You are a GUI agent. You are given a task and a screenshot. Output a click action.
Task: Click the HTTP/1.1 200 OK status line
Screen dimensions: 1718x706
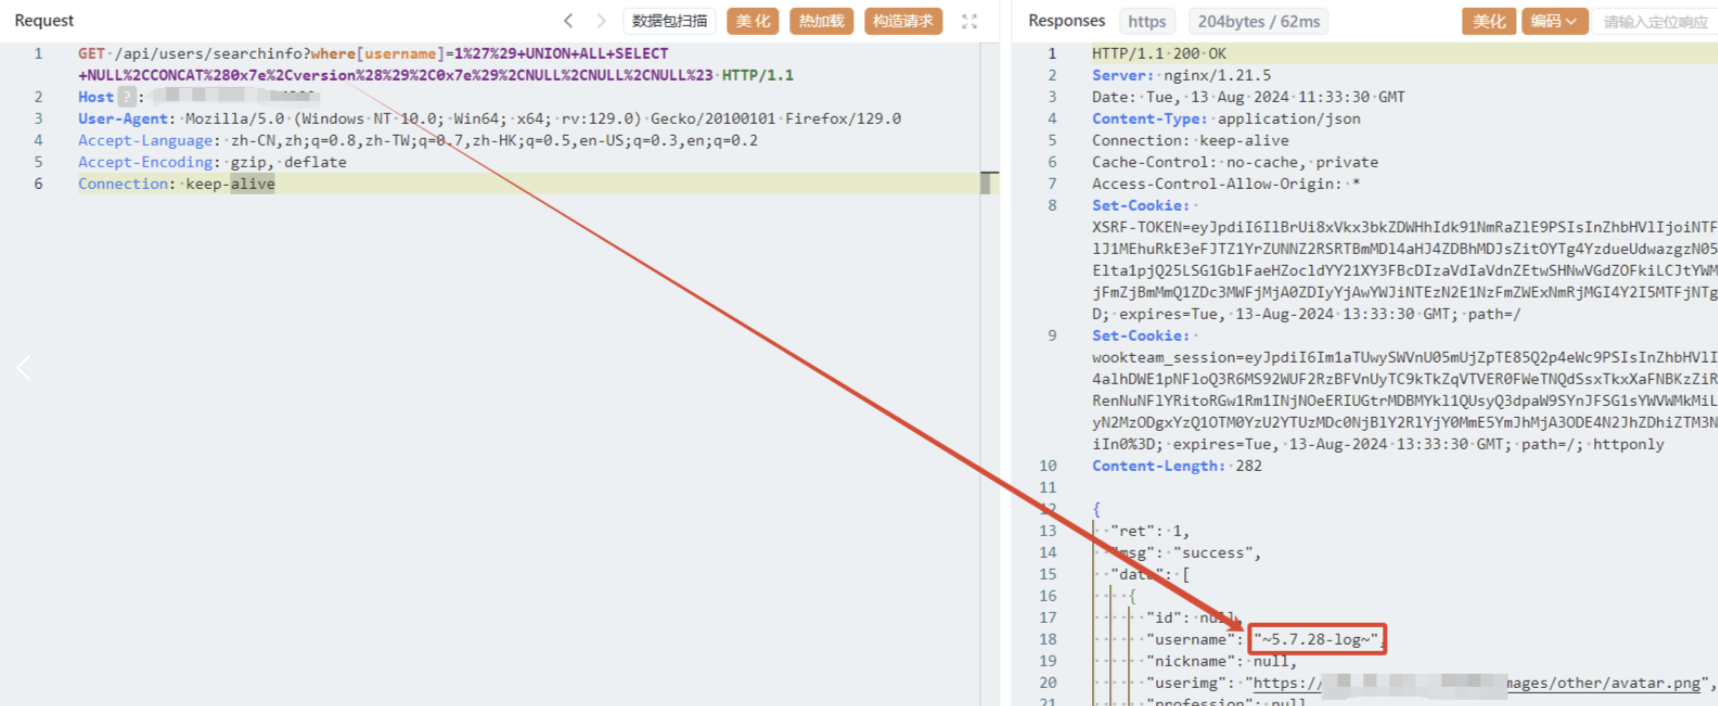click(x=1159, y=53)
